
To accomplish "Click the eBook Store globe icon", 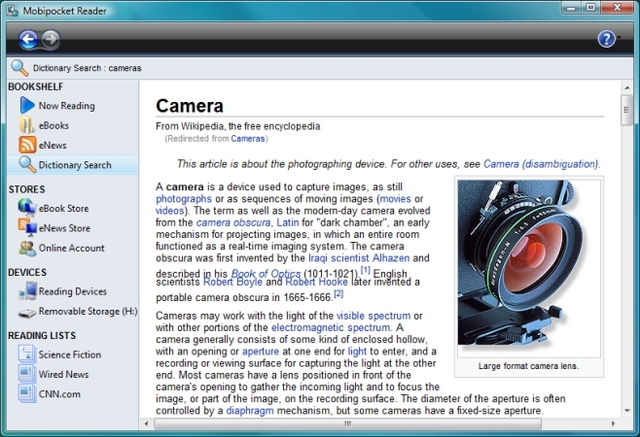I will tap(27, 207).
